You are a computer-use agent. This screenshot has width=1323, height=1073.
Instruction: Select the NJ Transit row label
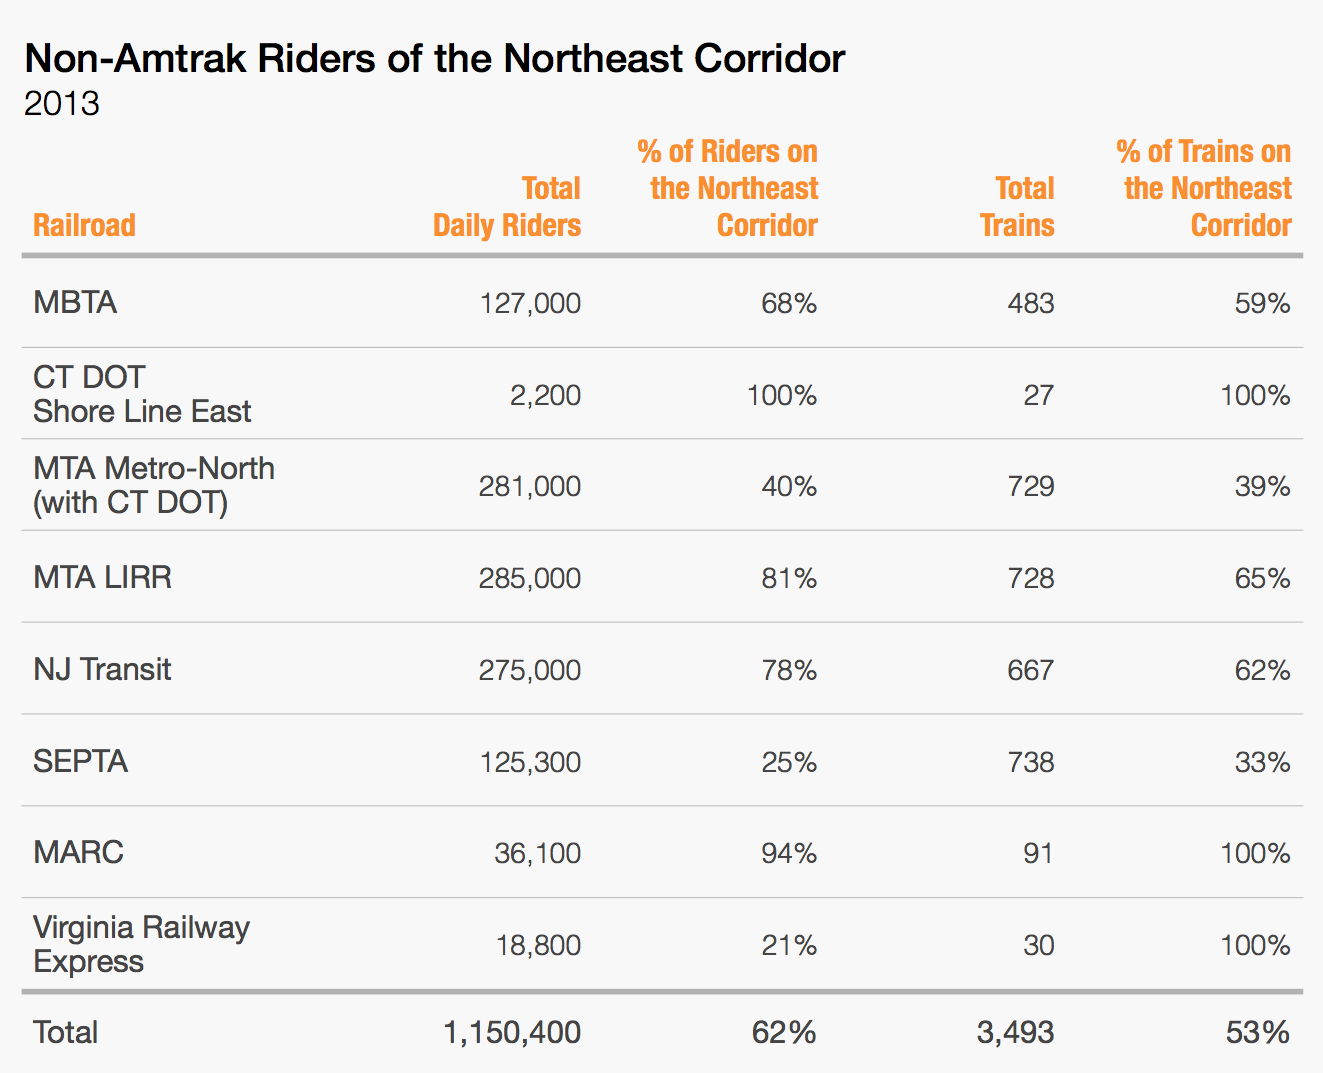pos(102,669)
